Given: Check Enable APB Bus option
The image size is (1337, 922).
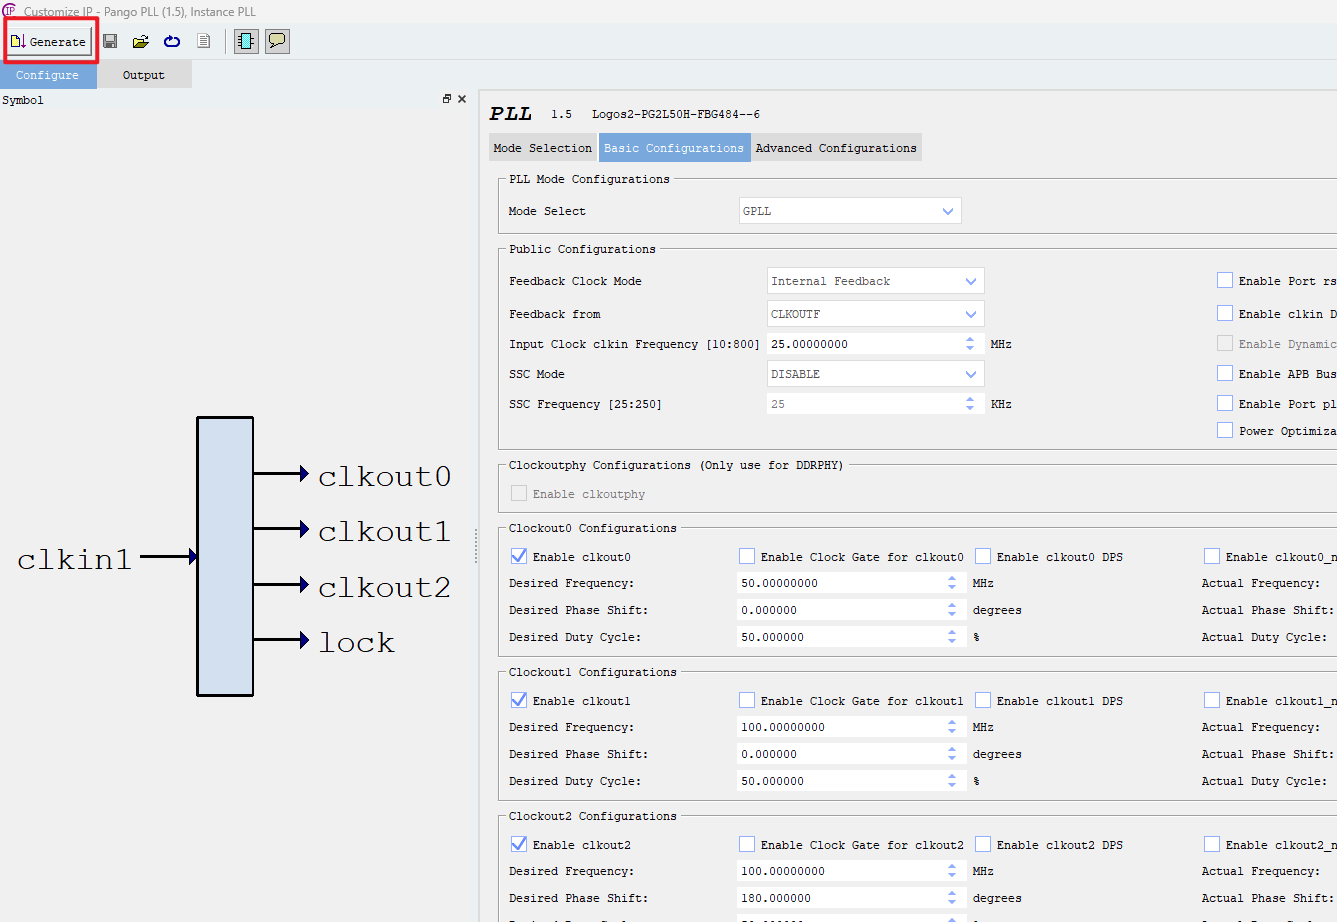Looking at the screenshot, I should tap(1225, 373).
